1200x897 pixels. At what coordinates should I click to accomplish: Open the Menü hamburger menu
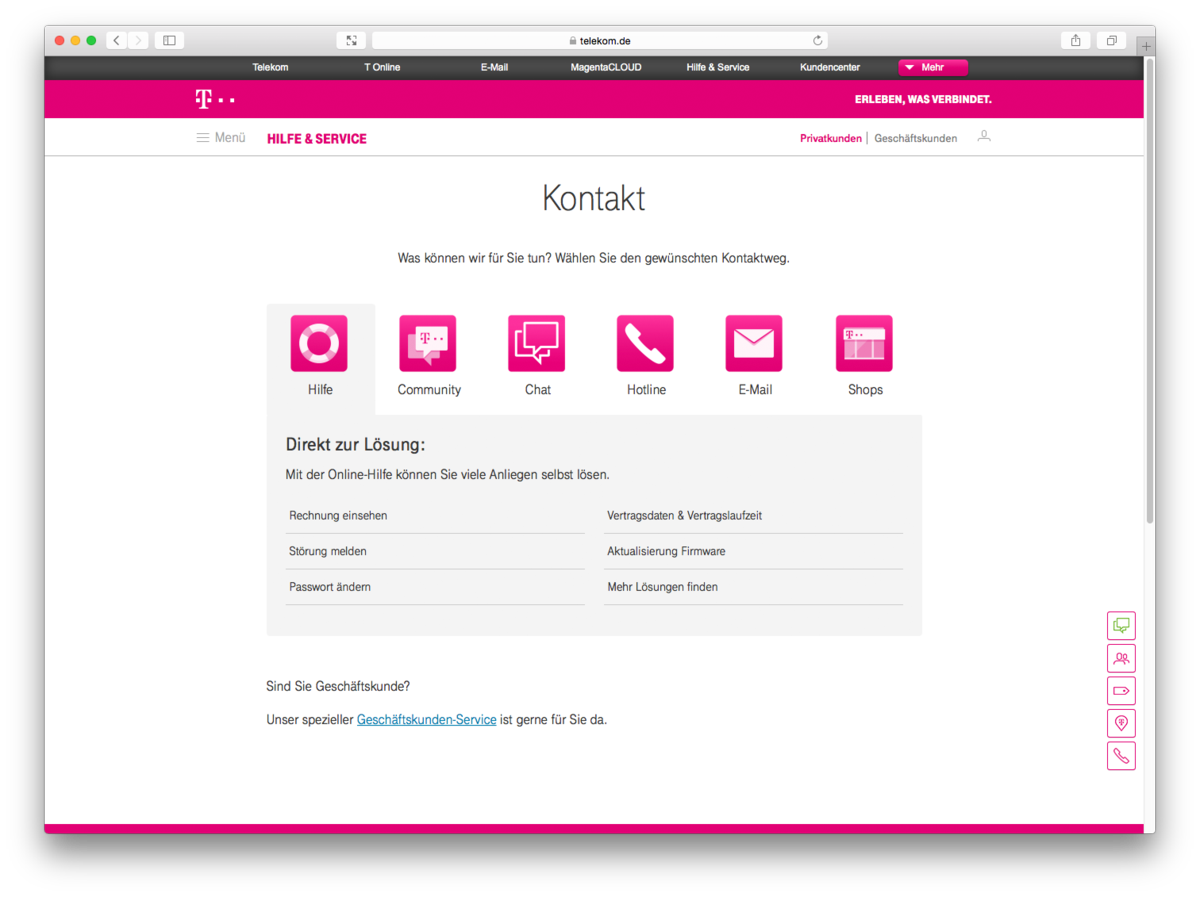pos(221,138)
